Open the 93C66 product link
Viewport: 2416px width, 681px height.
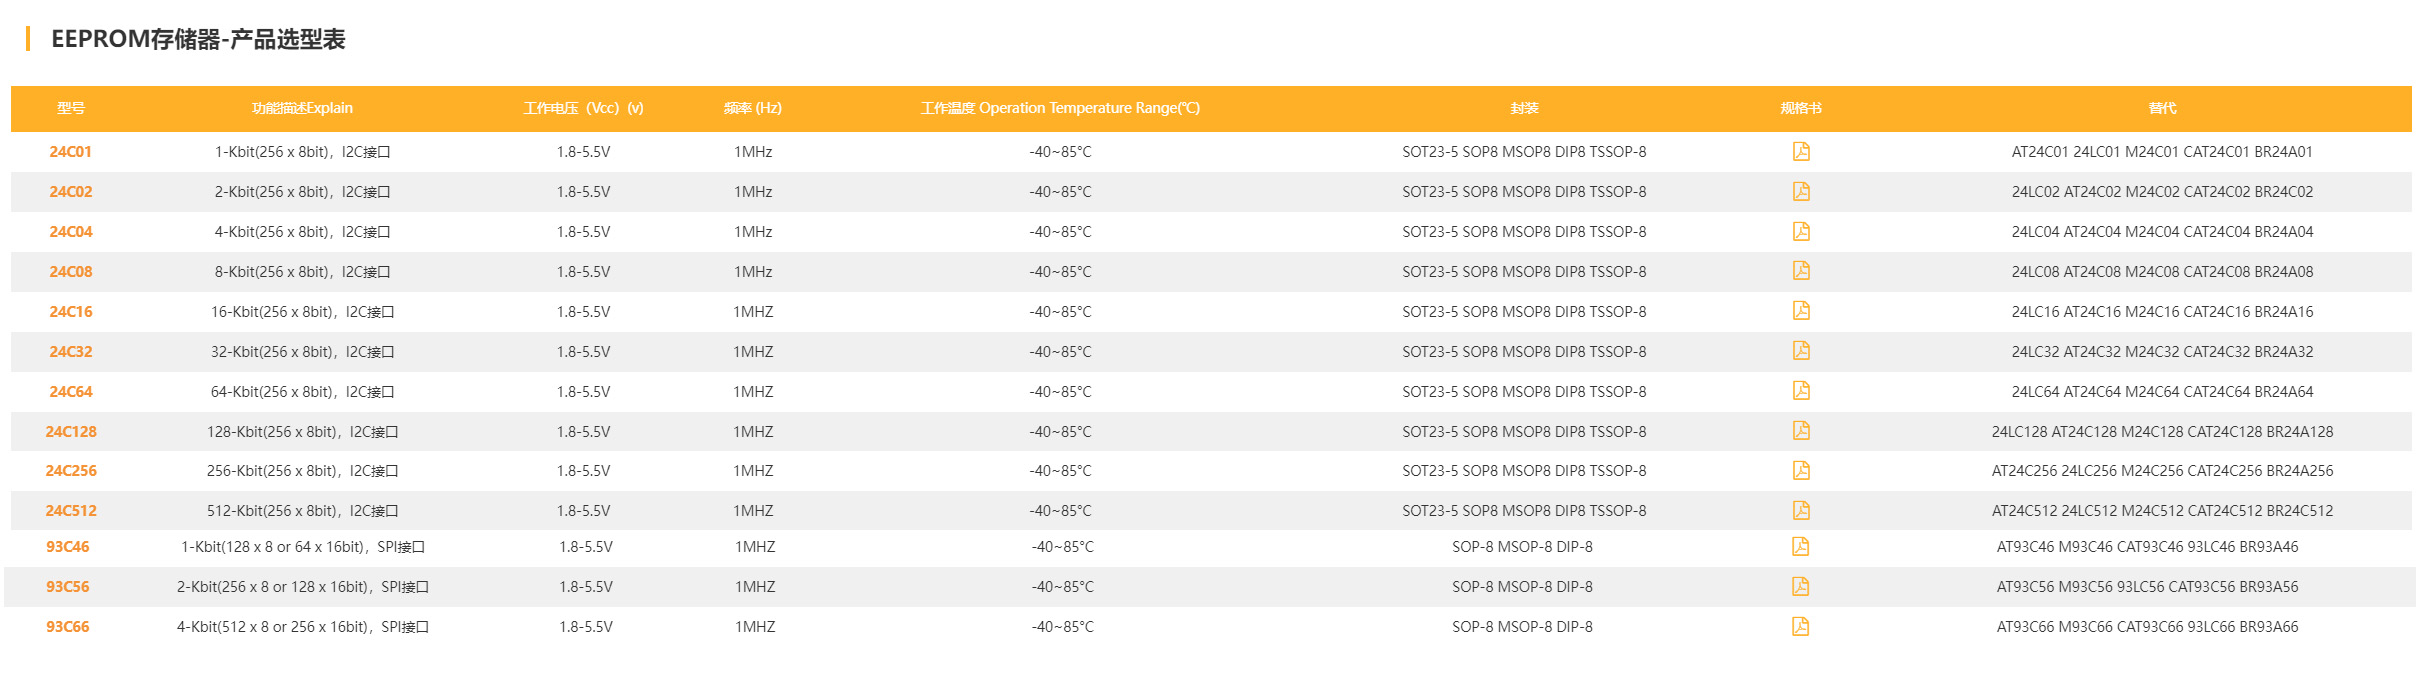click(67, 627)
